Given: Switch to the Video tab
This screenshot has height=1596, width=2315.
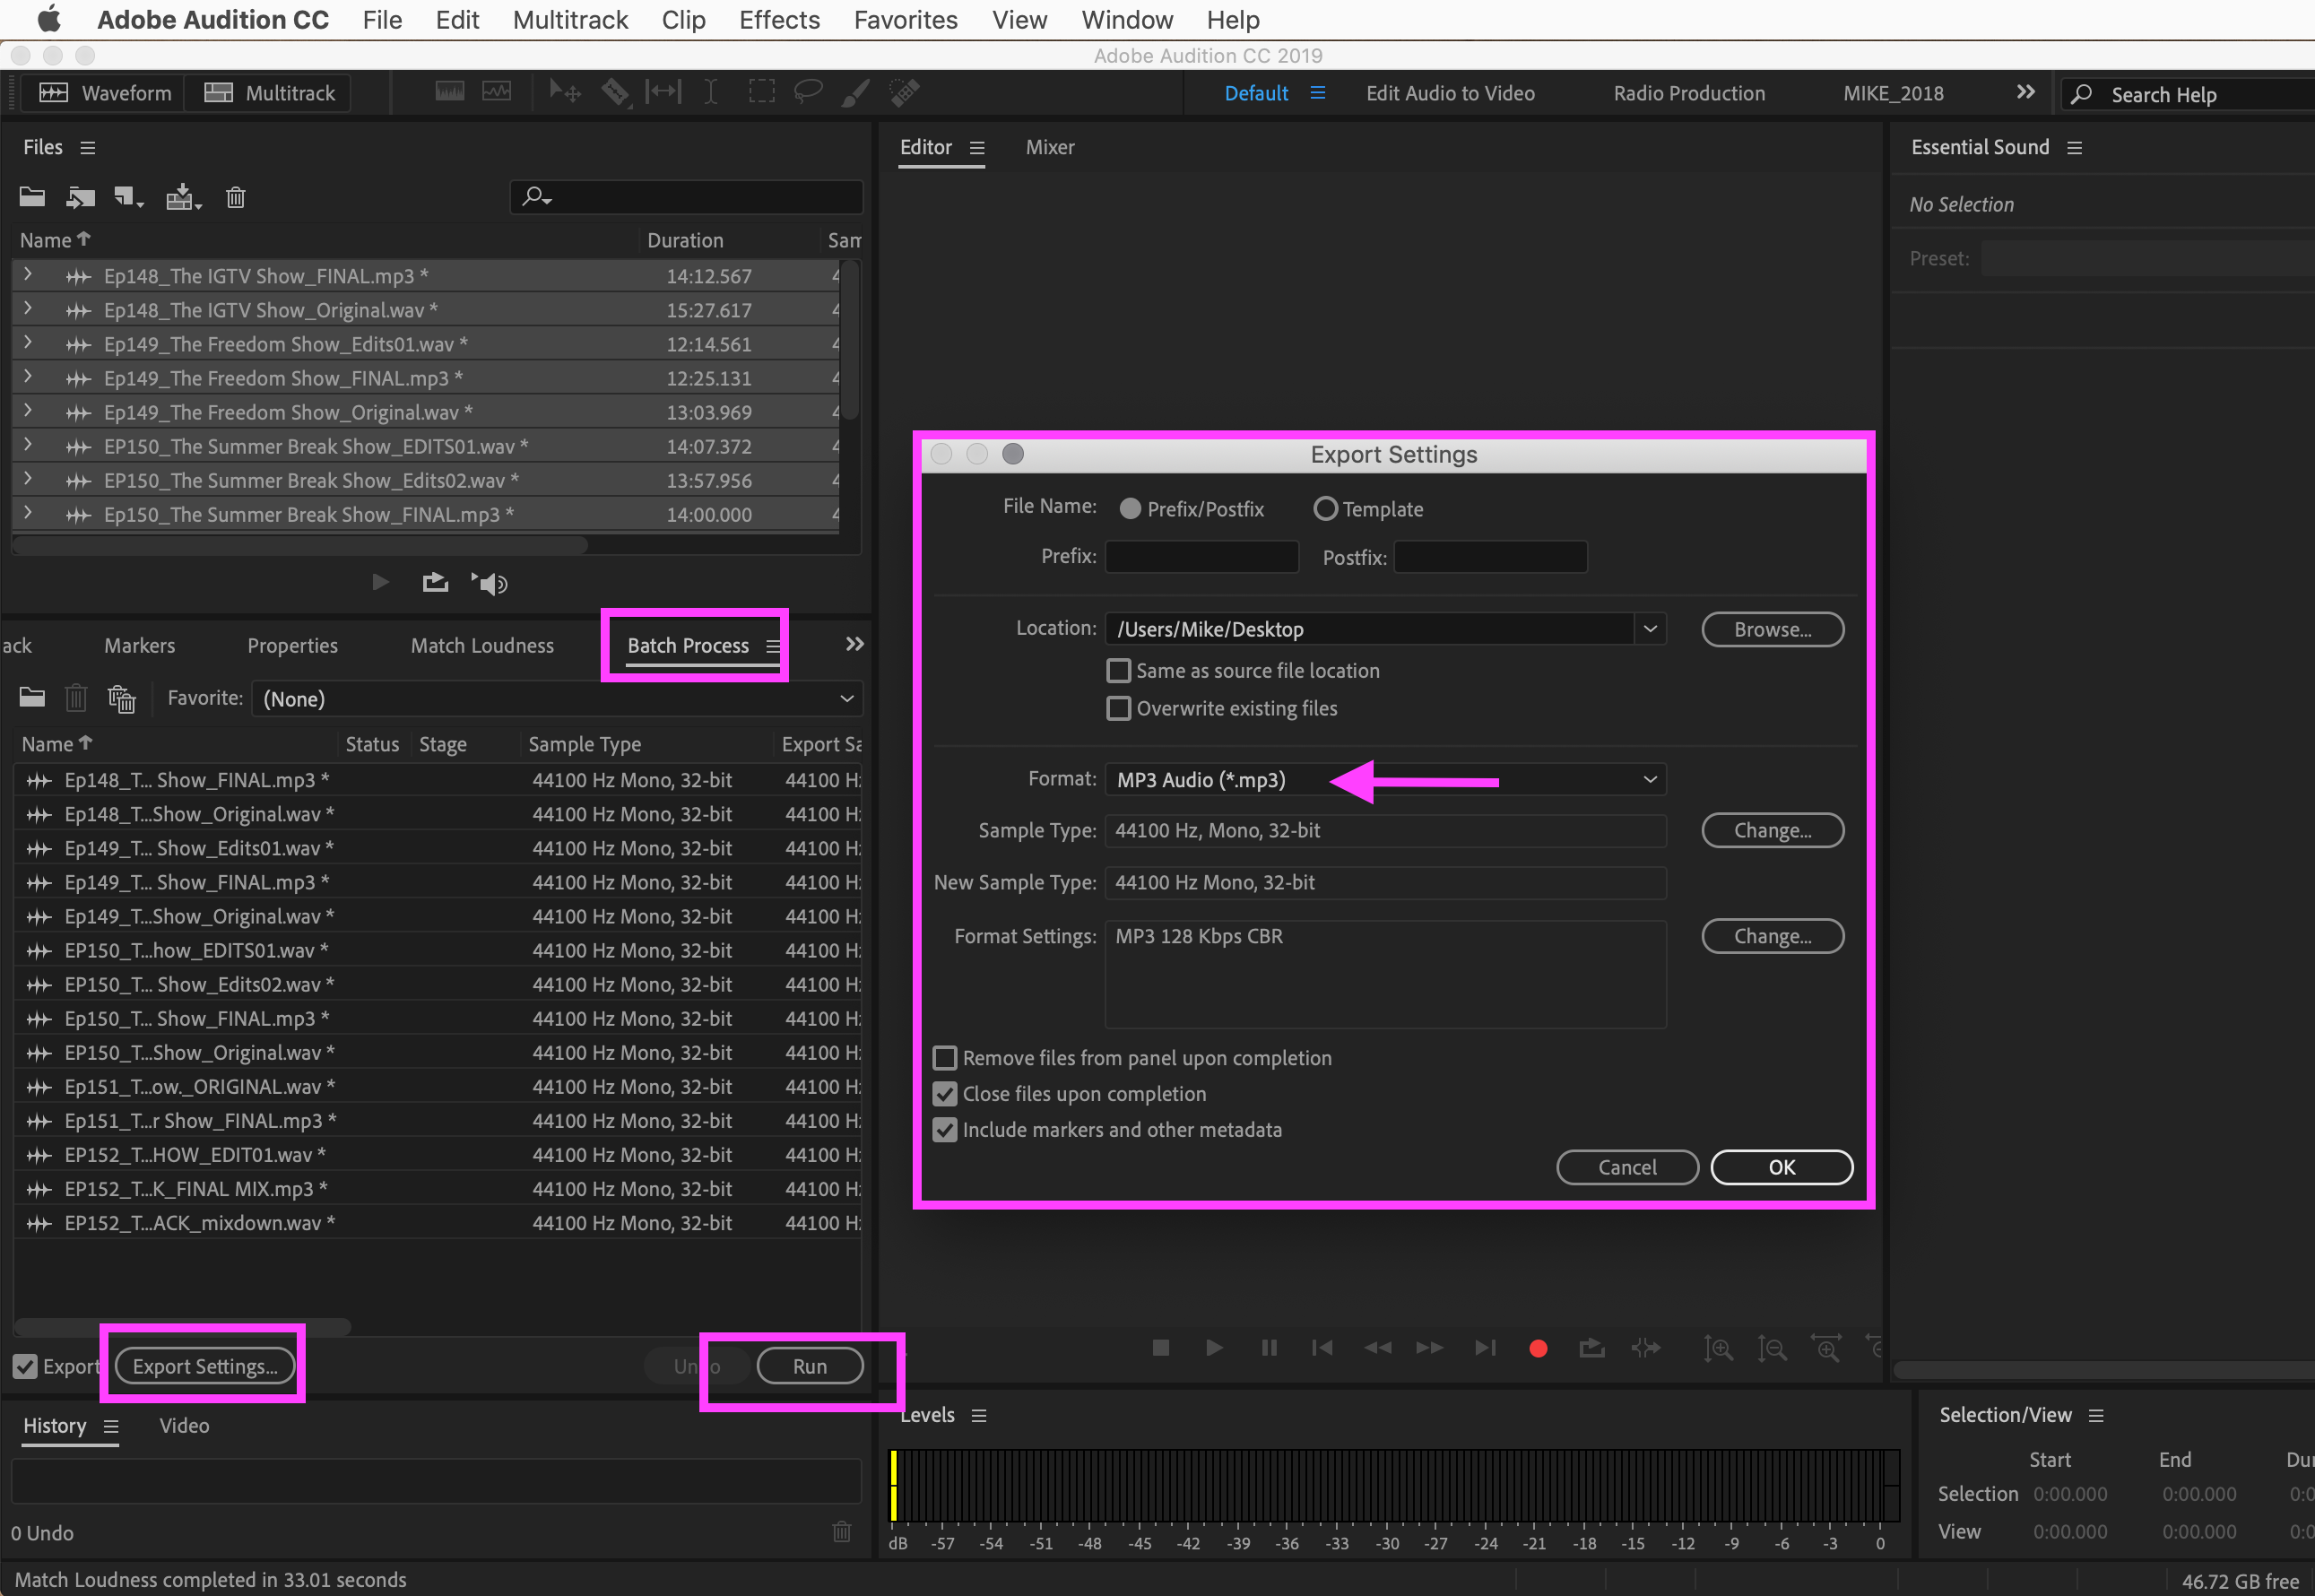Looking at the screenshot, I should tap(184, 1425).
